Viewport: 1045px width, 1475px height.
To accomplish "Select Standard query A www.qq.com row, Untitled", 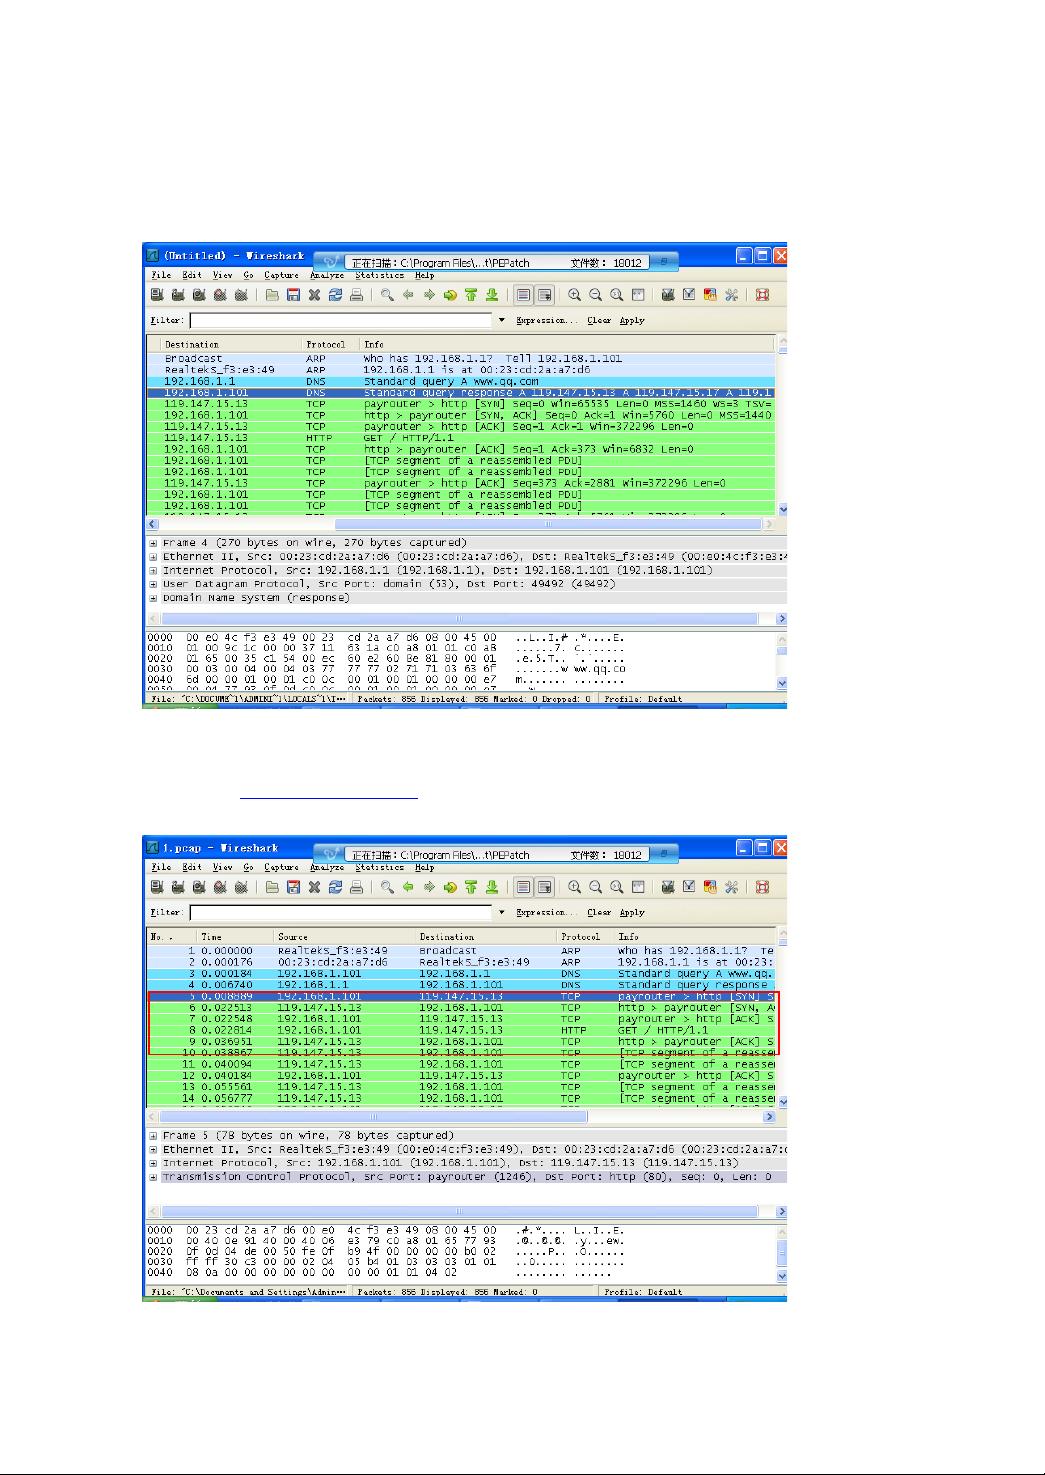I will [462, 382].
